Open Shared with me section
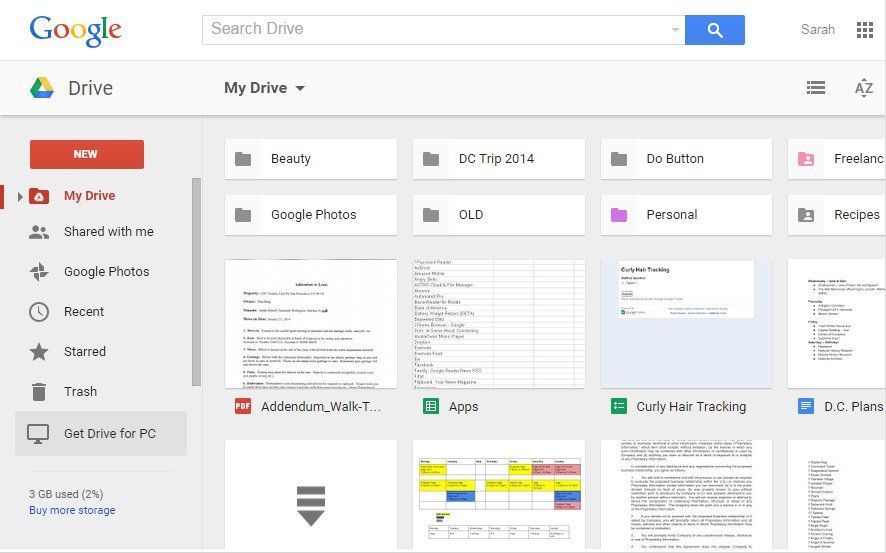The height and width of the screenshot is (553, 886). click(108, 232)
